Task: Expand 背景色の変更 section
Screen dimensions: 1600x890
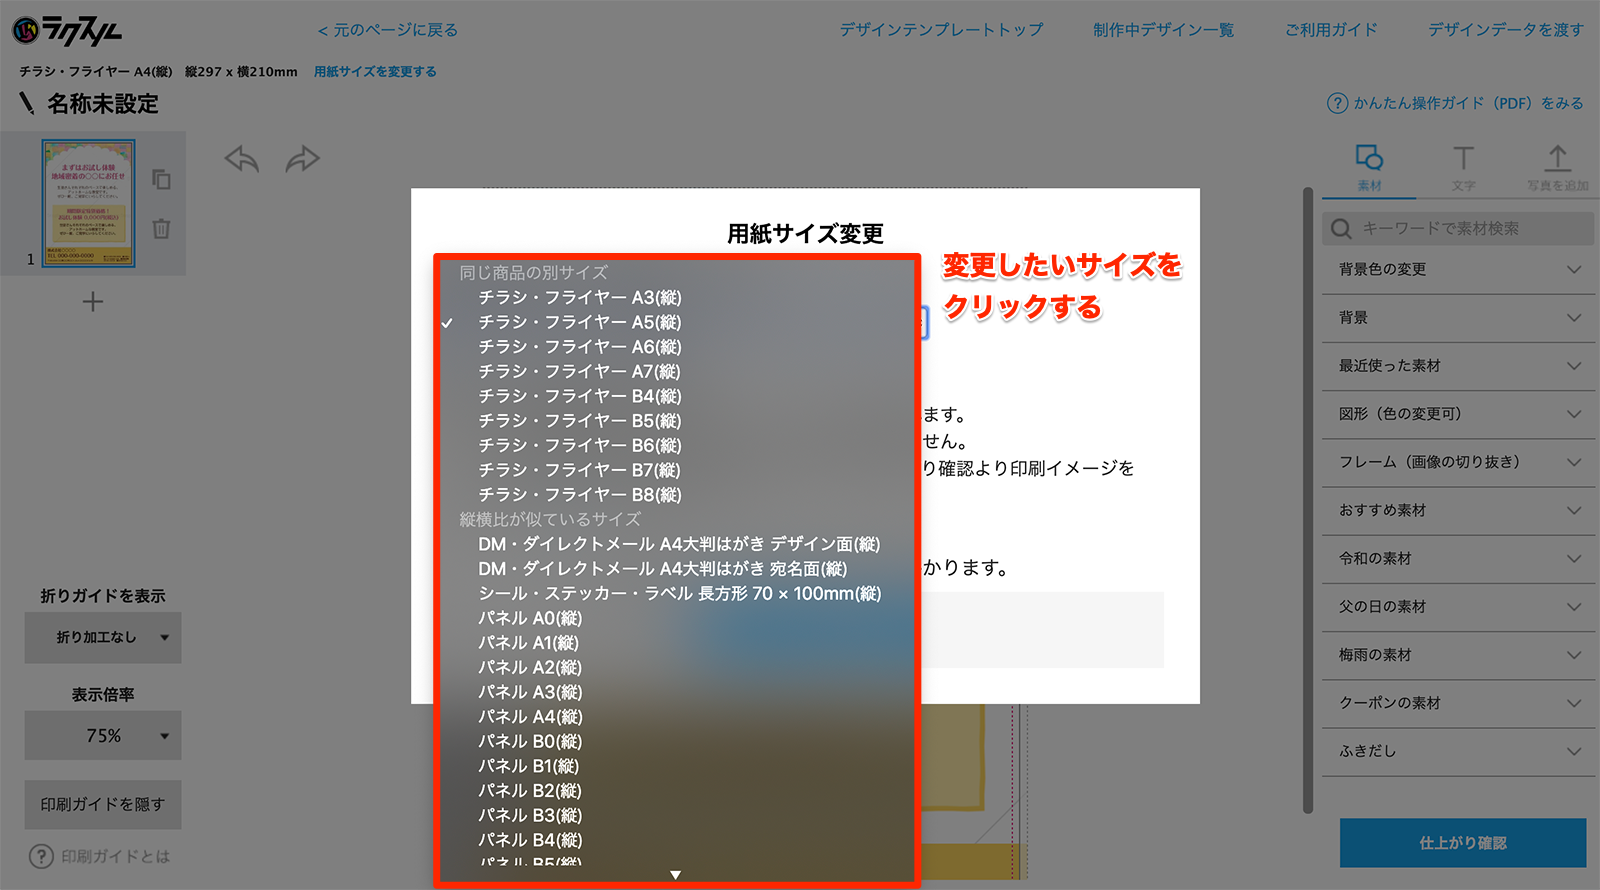Action: click(1458, 270)
